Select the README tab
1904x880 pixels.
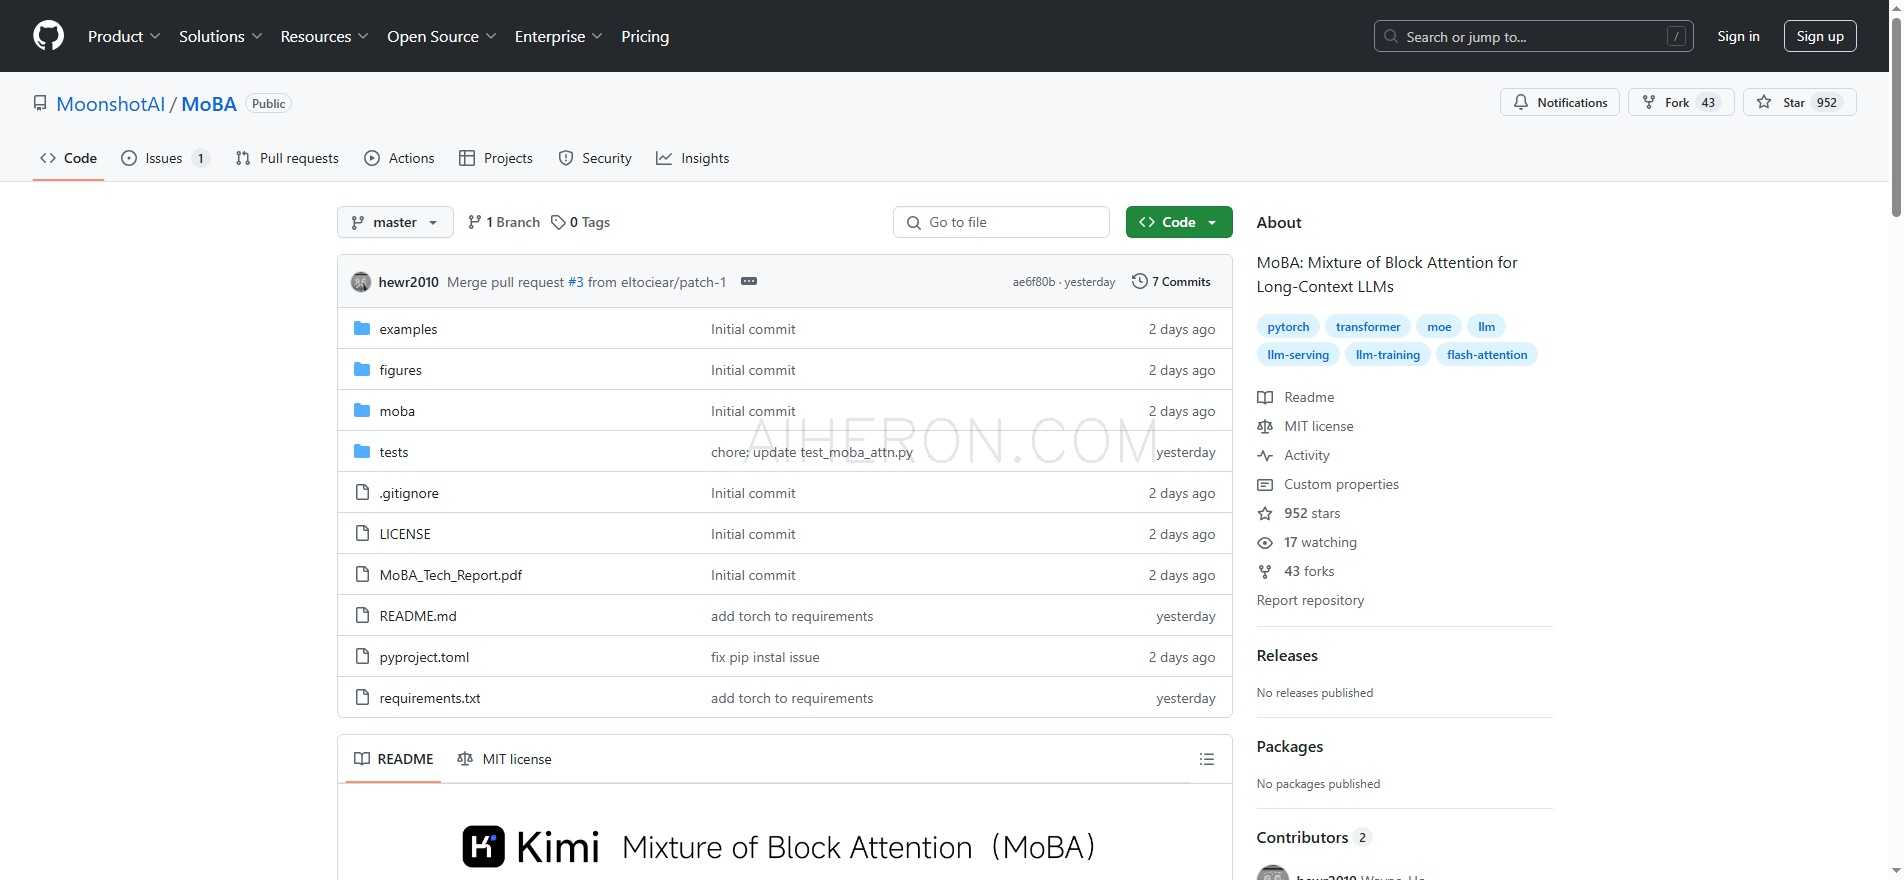point(394,759)
